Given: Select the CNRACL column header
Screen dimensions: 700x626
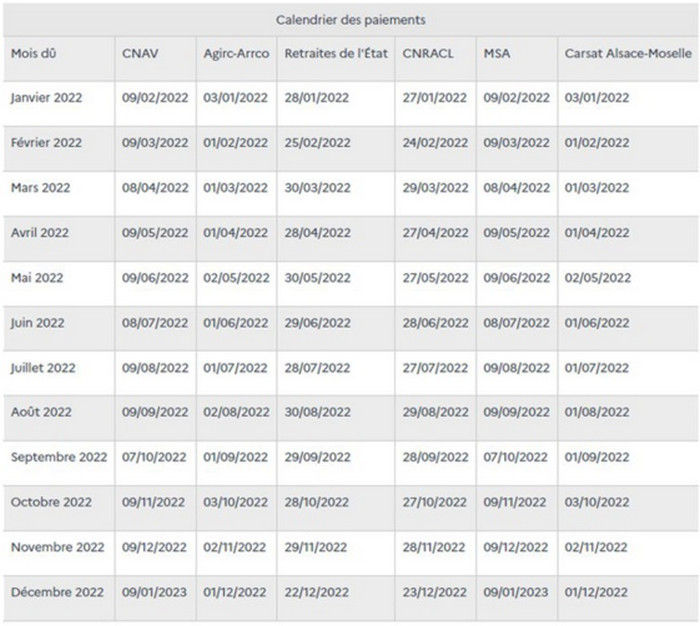Looking at the screenshot, I should pyautogui.click(x=428, y=54).
